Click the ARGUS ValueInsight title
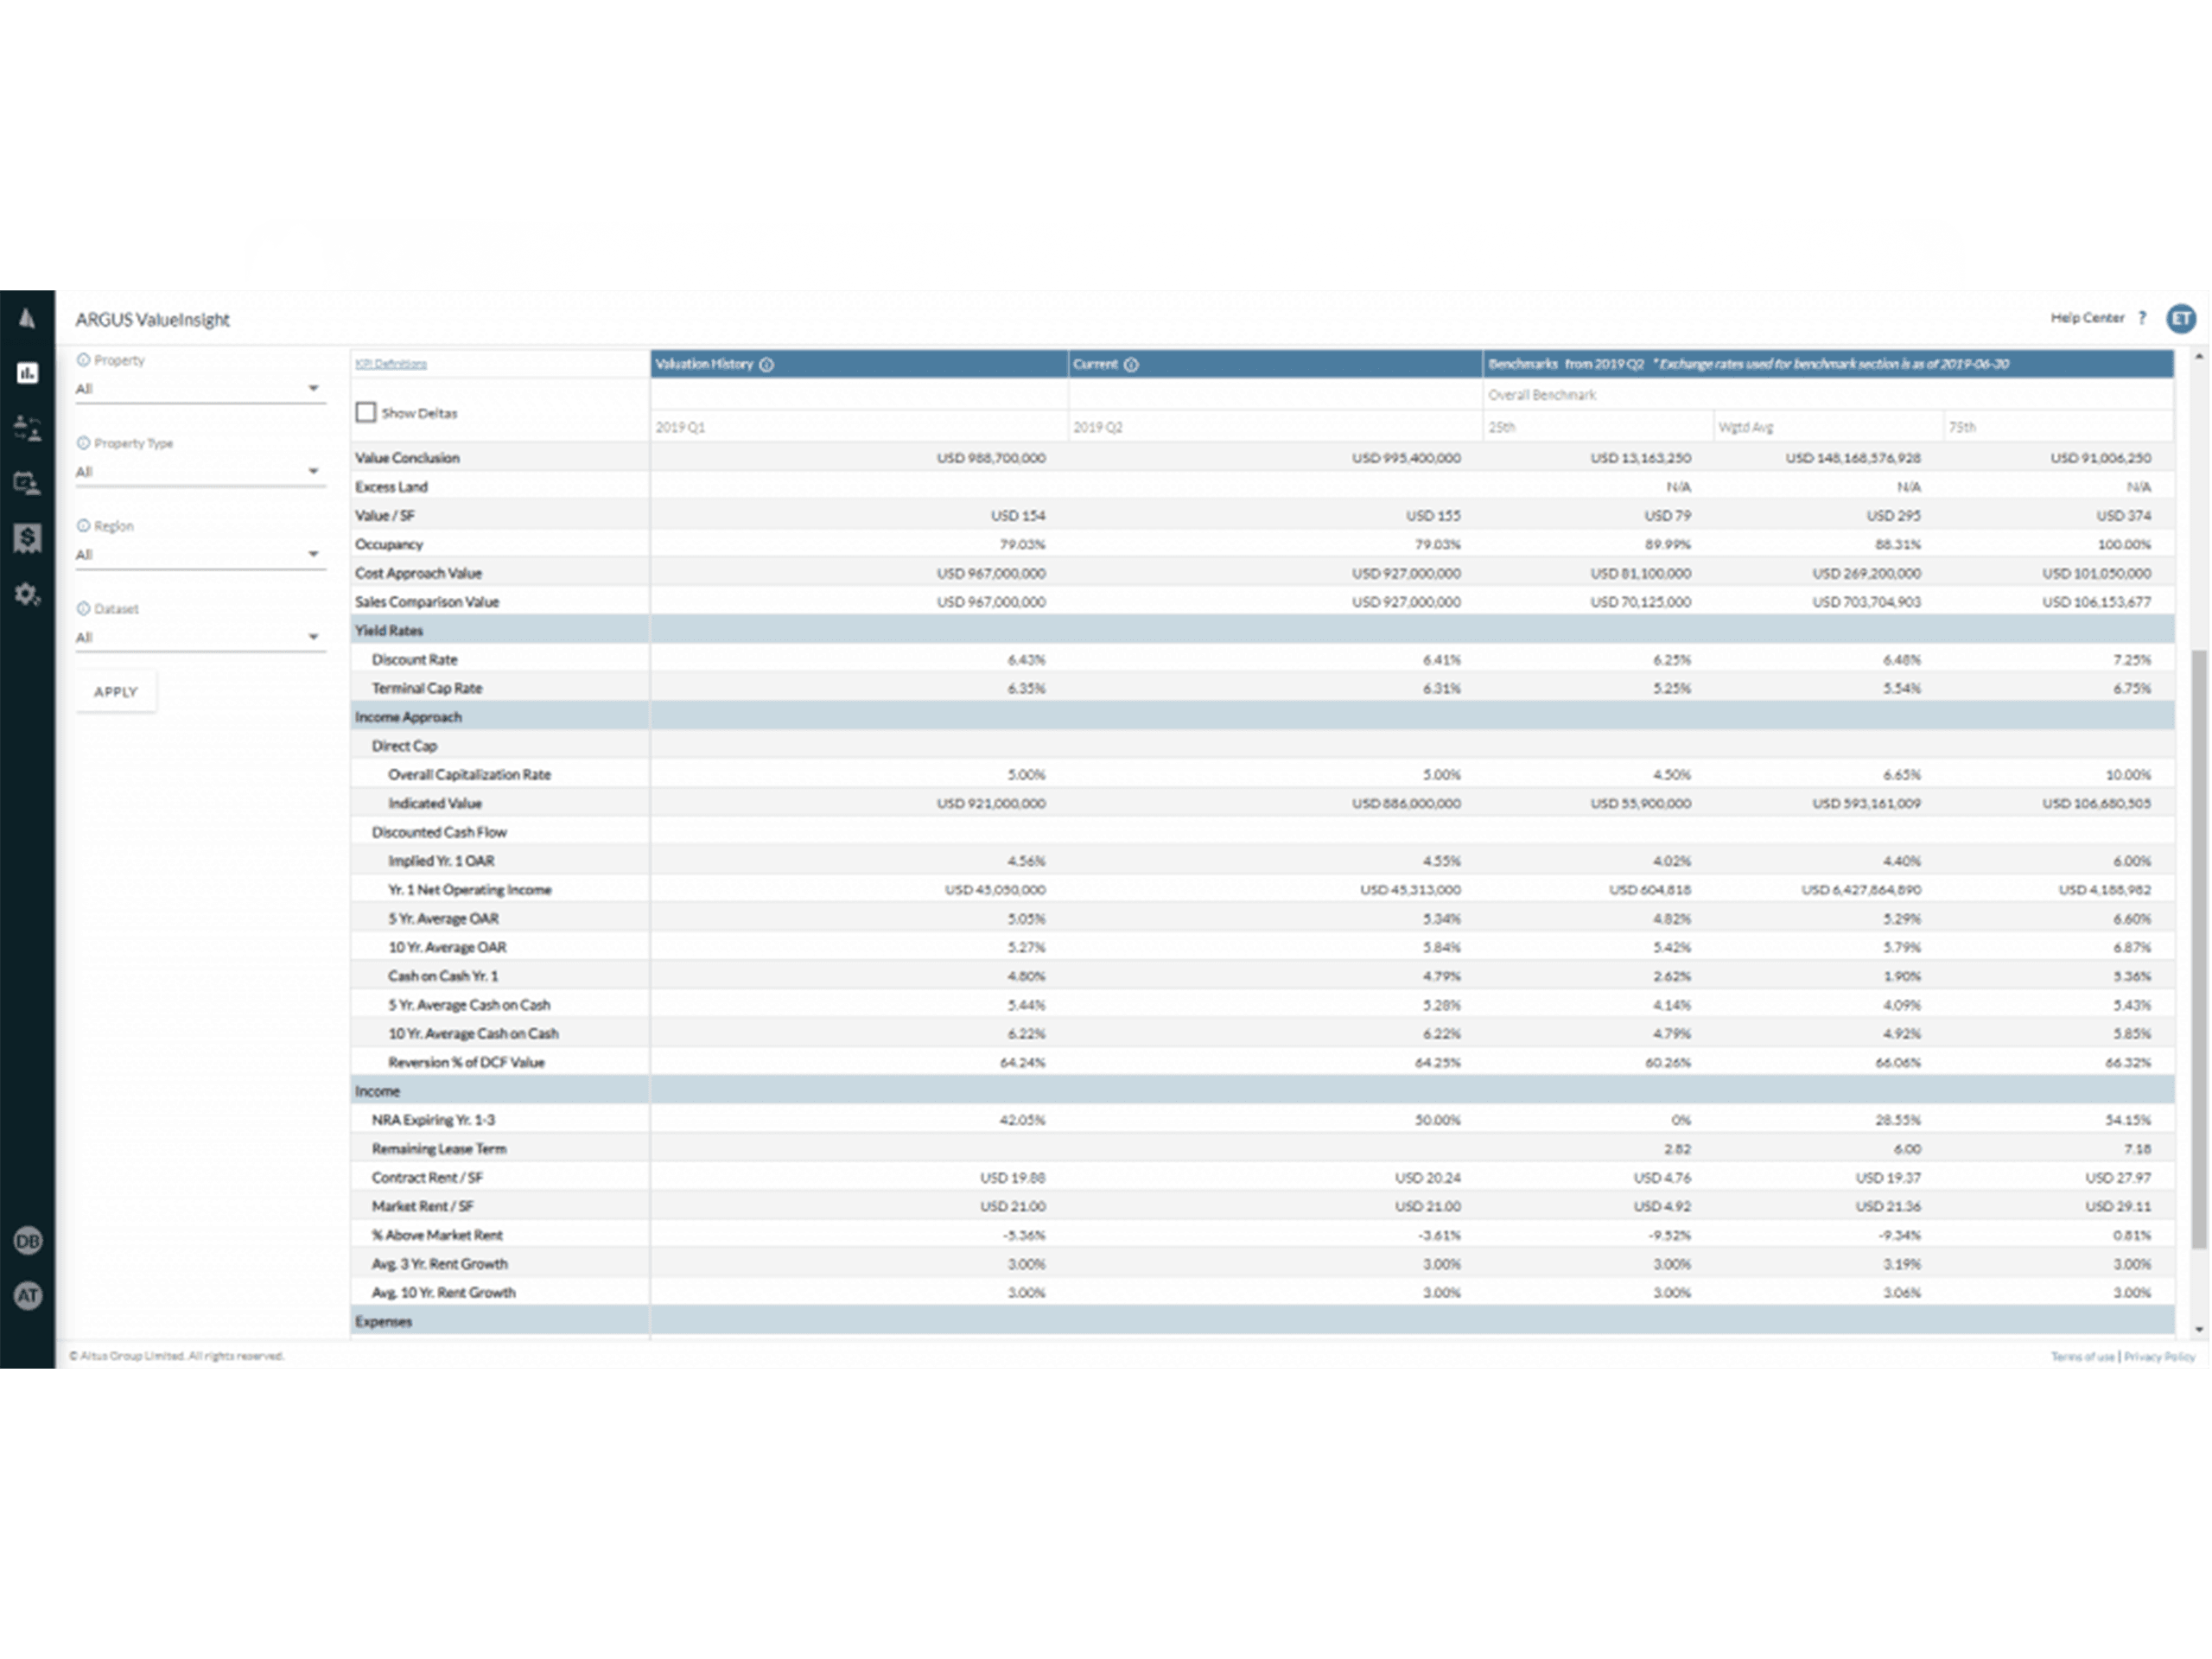The image size is (2212, 1659). pos(152,320)
